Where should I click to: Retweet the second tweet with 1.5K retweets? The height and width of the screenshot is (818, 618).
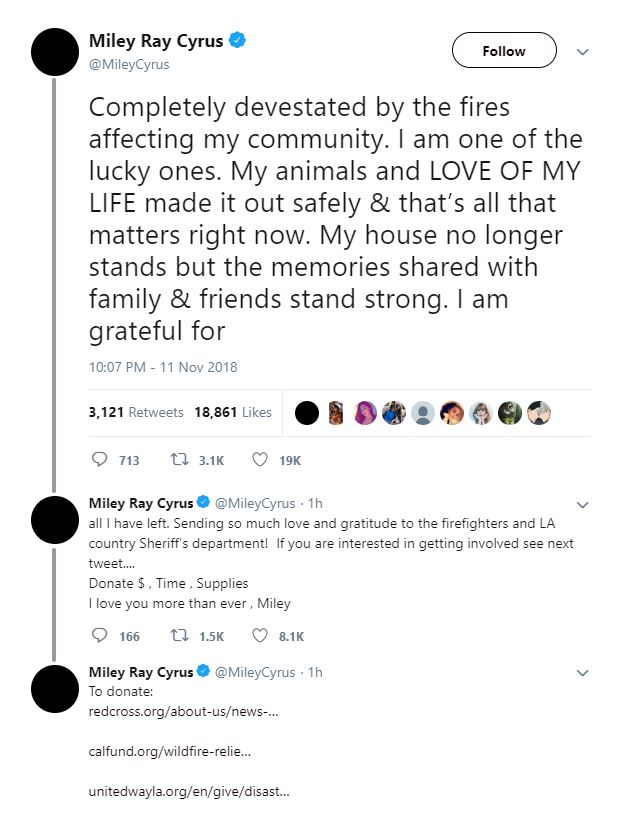(183, 635)
